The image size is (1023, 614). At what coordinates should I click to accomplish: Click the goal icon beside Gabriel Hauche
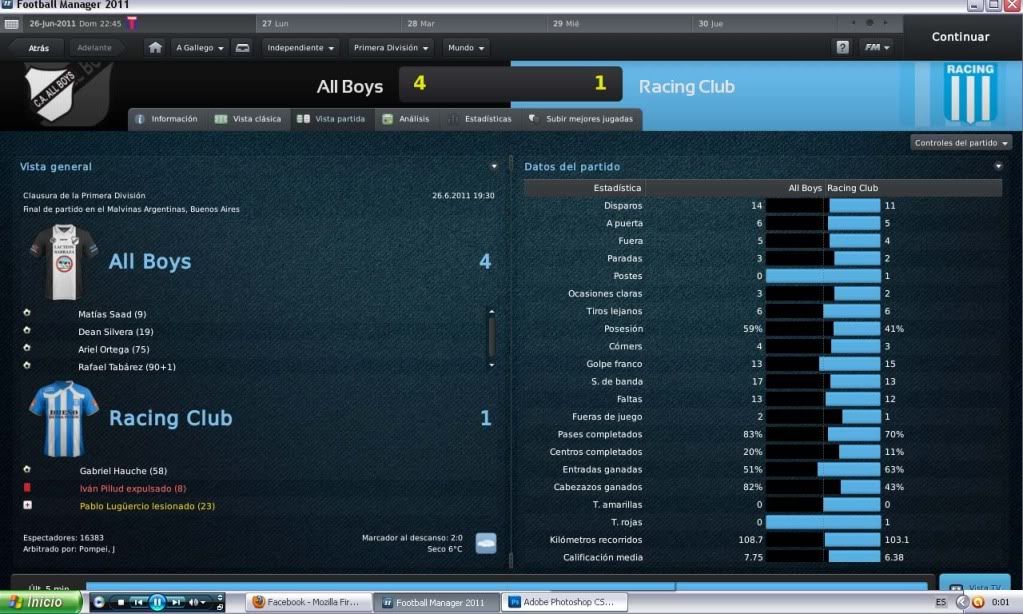[x=27, y=470]
